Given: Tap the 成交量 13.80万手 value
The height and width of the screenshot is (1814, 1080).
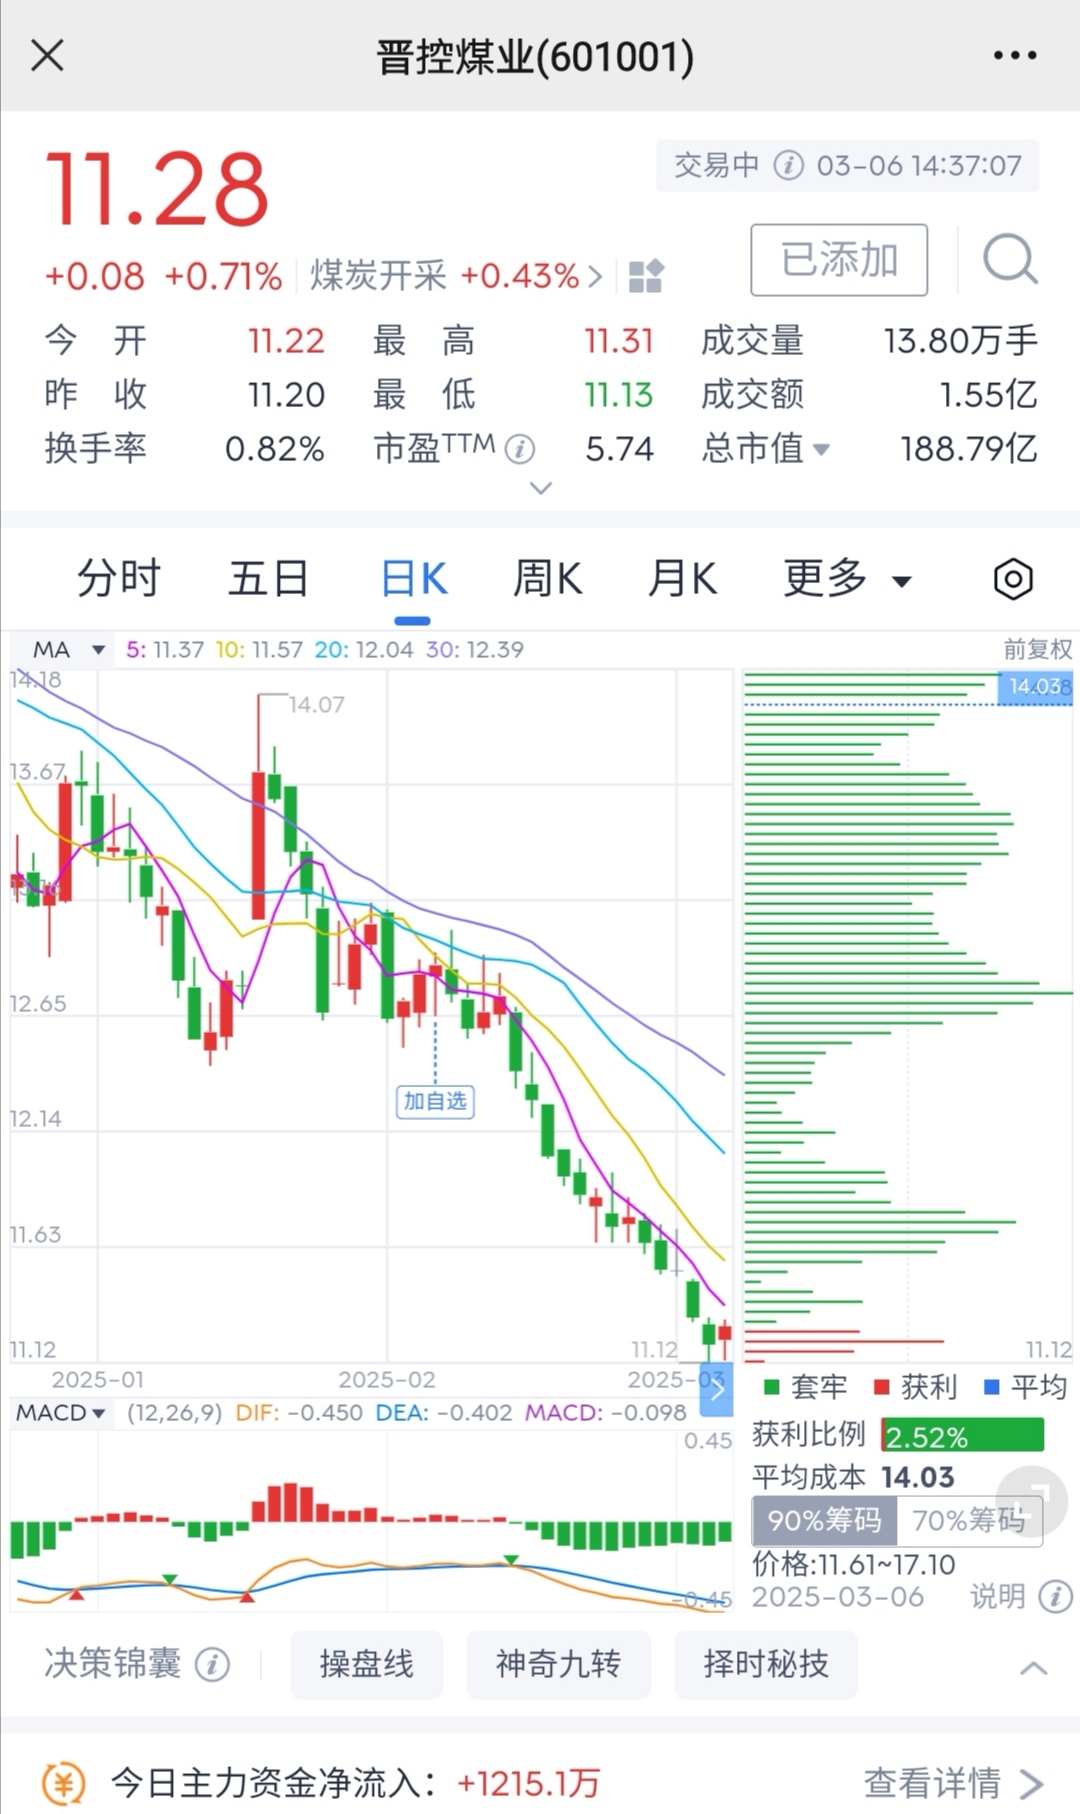Looking at the screenshot, I should click(x=960, y=341).
